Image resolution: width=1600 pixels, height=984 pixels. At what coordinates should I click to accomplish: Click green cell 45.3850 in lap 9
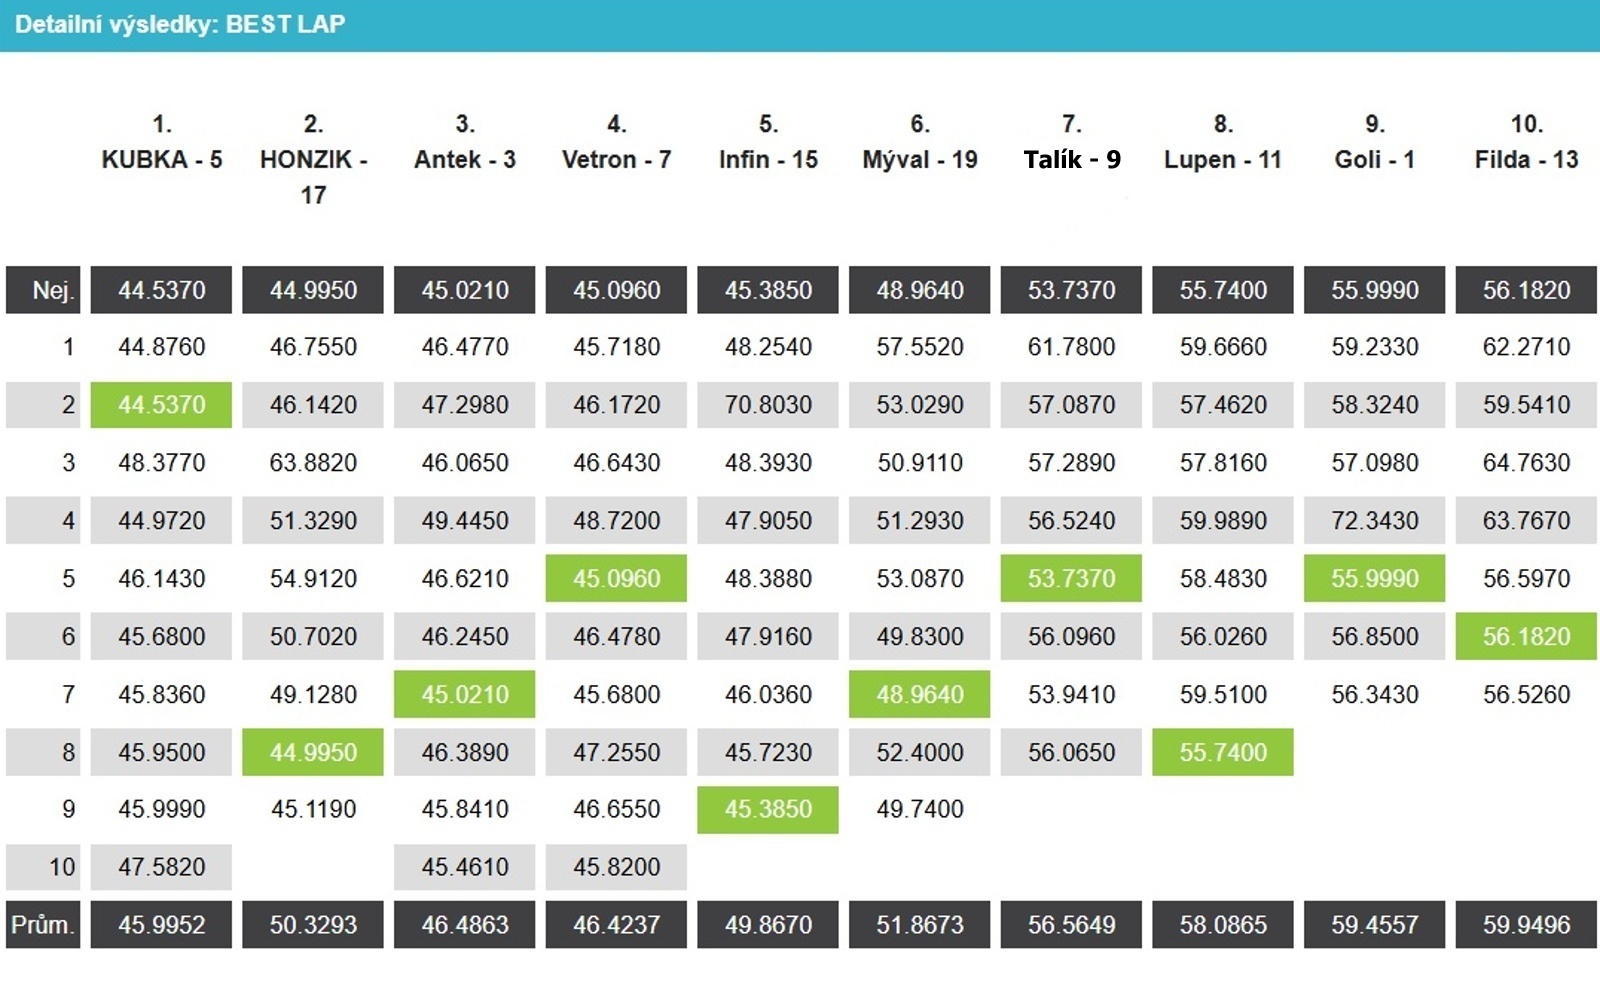point(768,809)
